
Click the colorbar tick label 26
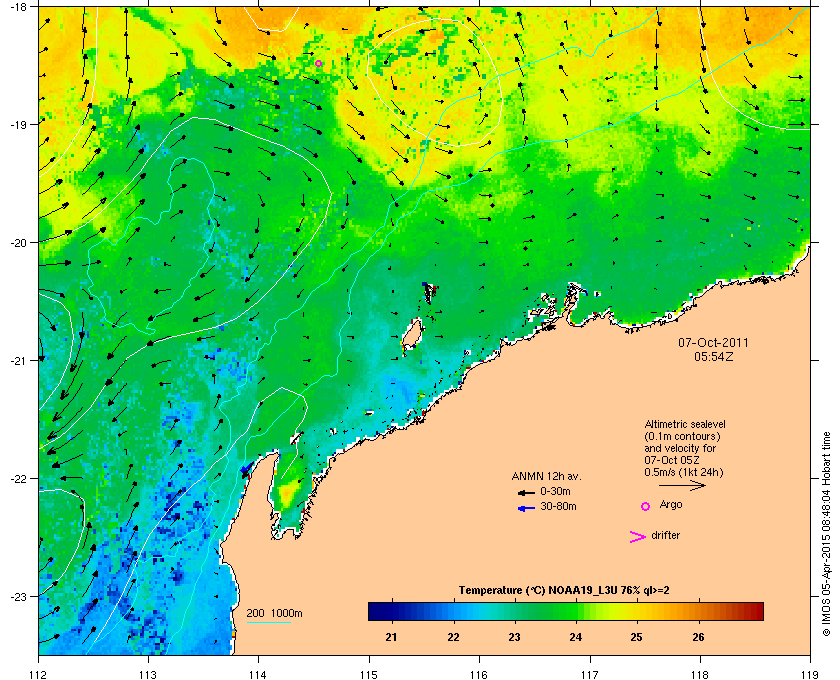click(698, 637)
